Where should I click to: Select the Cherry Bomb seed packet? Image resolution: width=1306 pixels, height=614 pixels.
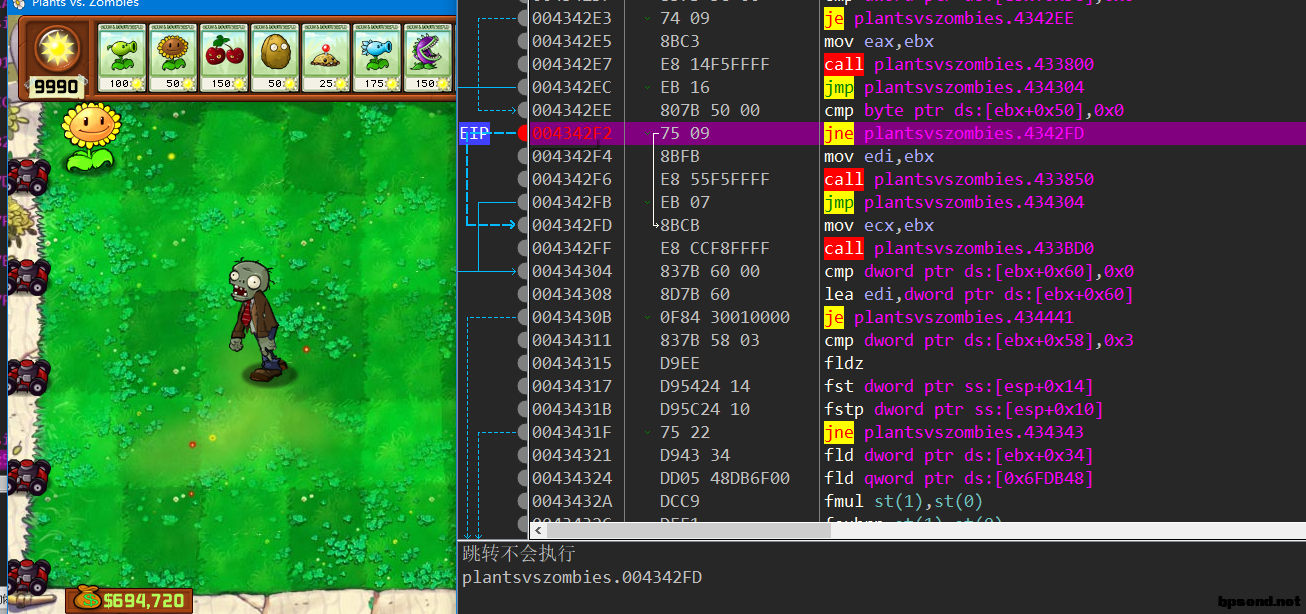point(224,58)
